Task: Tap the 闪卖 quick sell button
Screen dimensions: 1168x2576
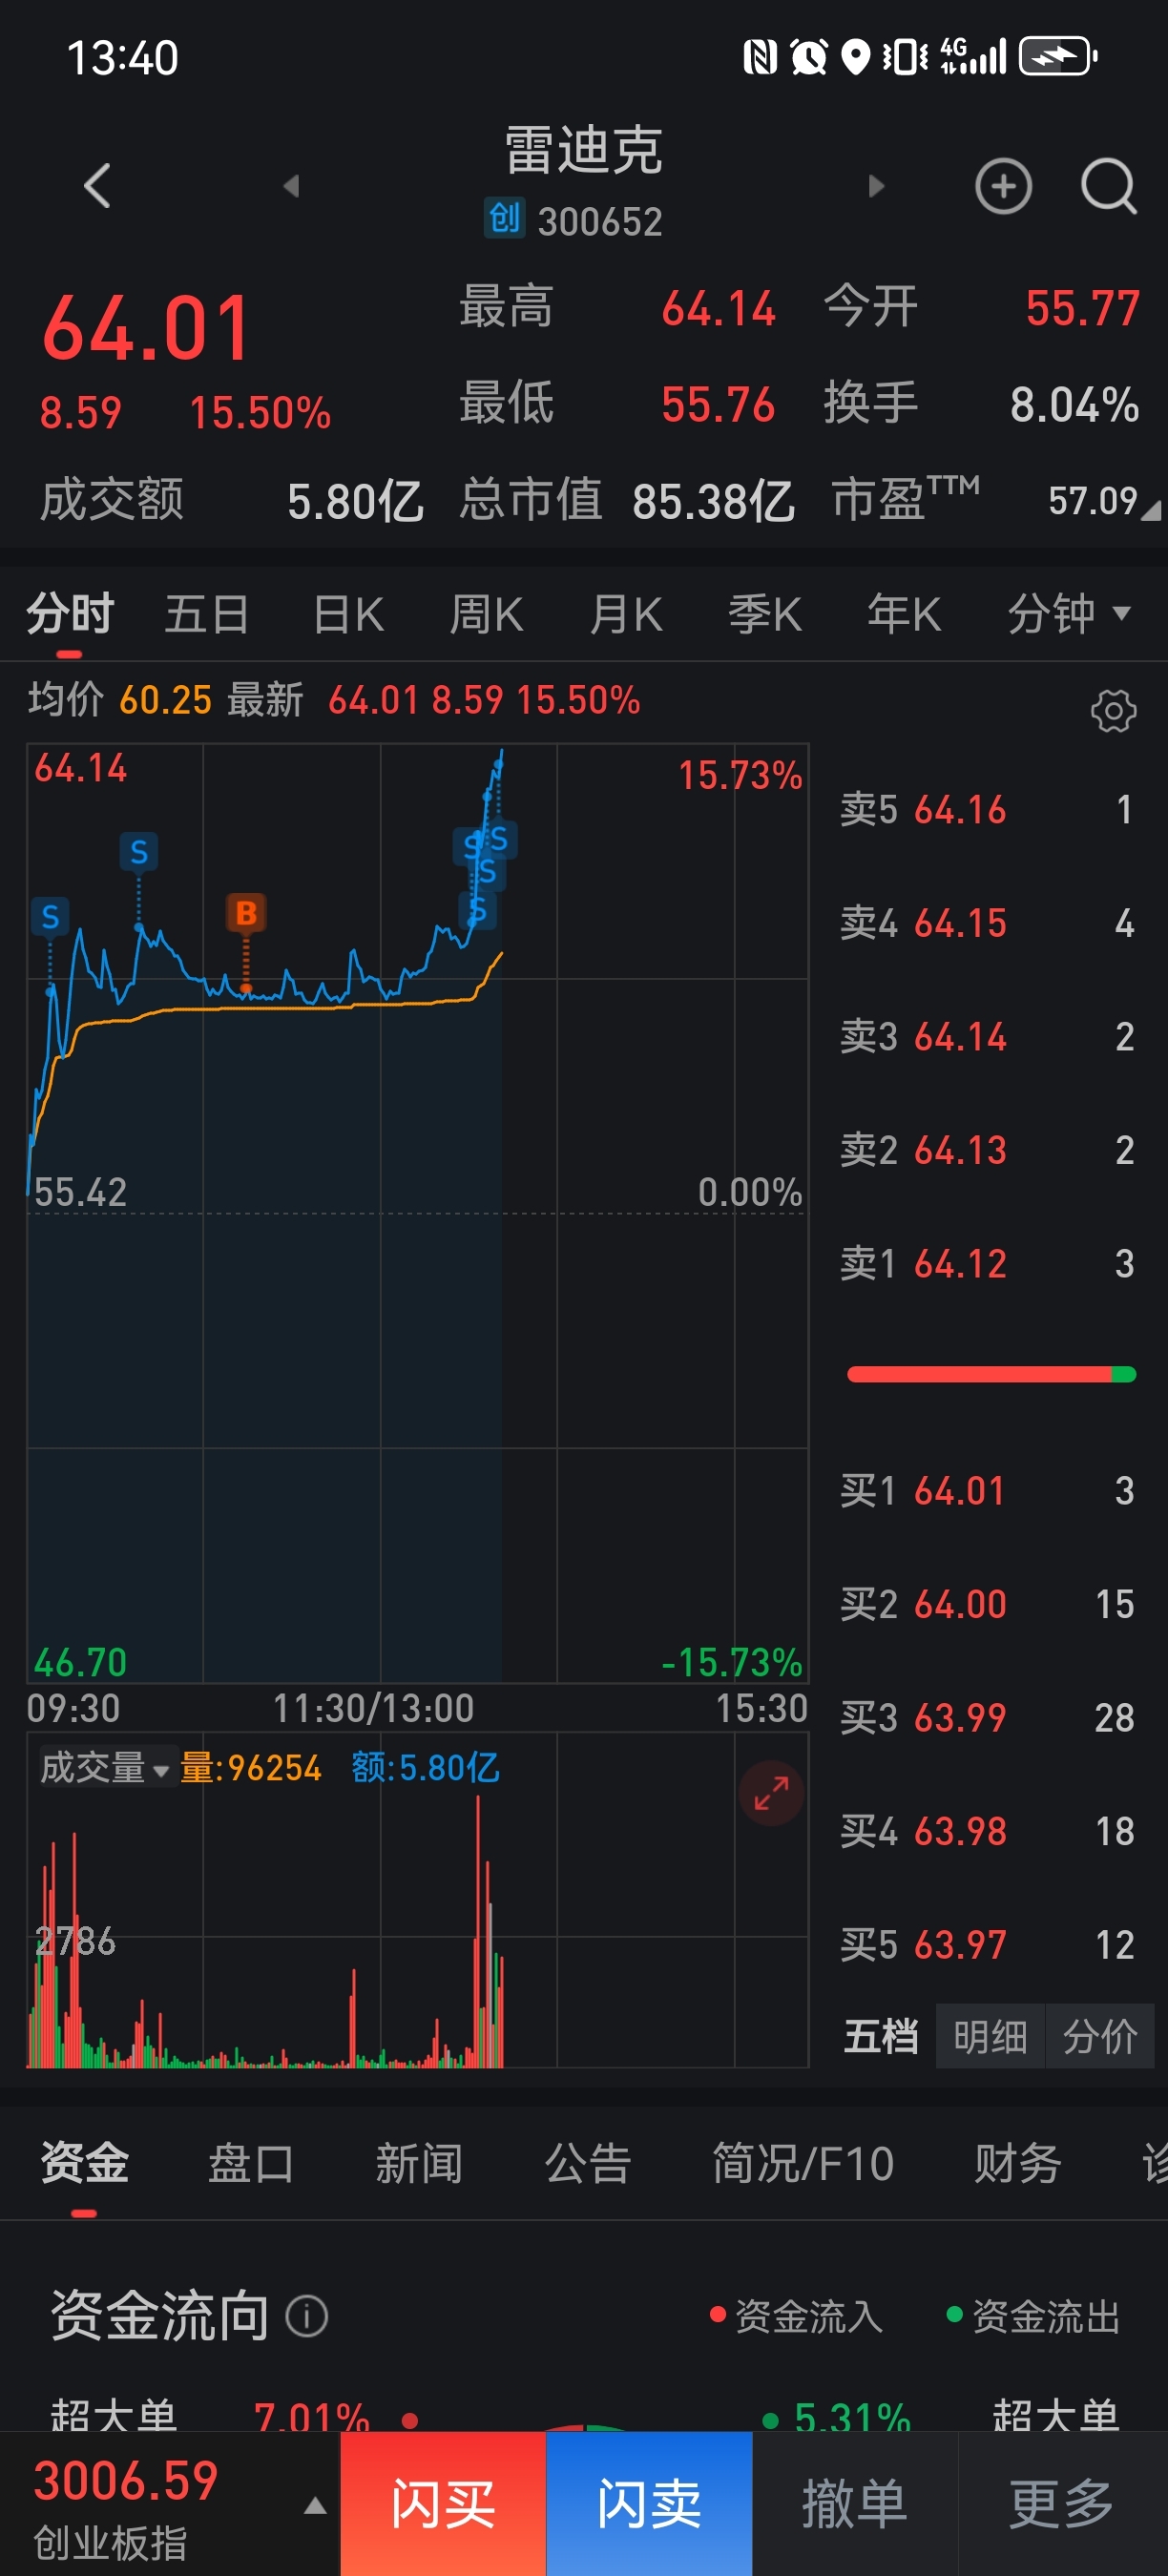Action: click(x=649, y=2504)
